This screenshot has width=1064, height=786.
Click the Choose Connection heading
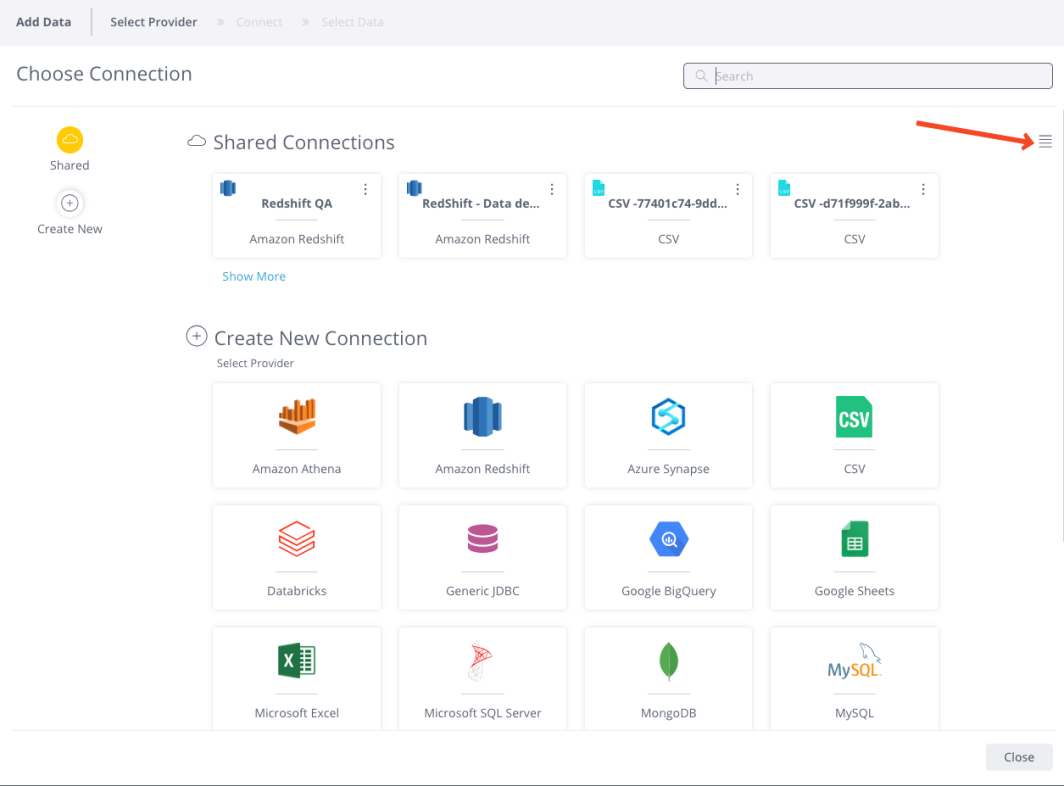104,73
